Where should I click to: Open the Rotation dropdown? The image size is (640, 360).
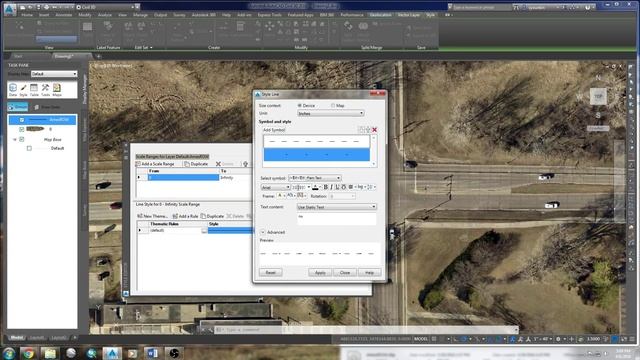(x=342, y=196)
